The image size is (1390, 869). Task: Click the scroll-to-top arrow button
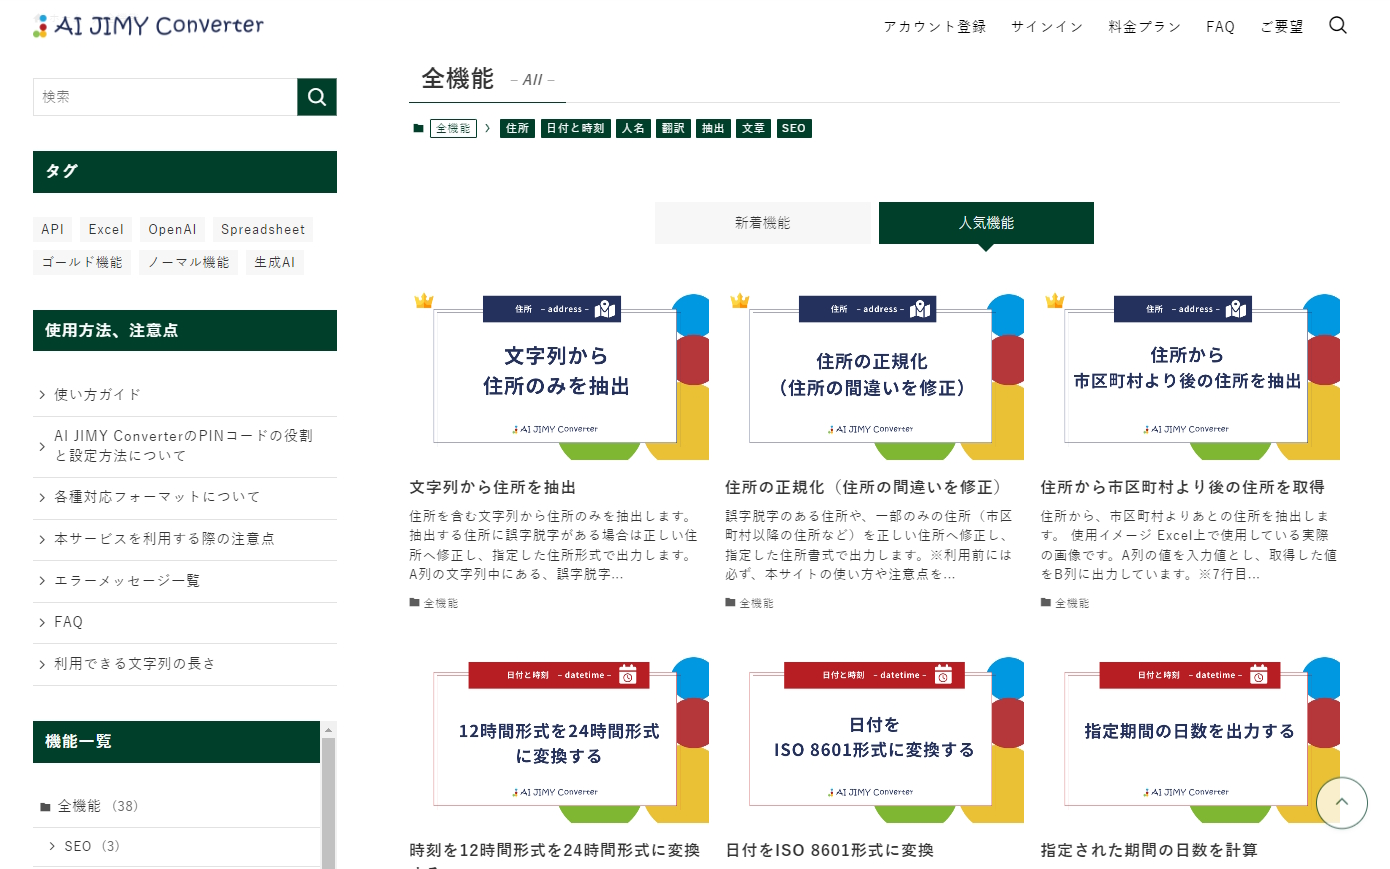pos(1341,803)
